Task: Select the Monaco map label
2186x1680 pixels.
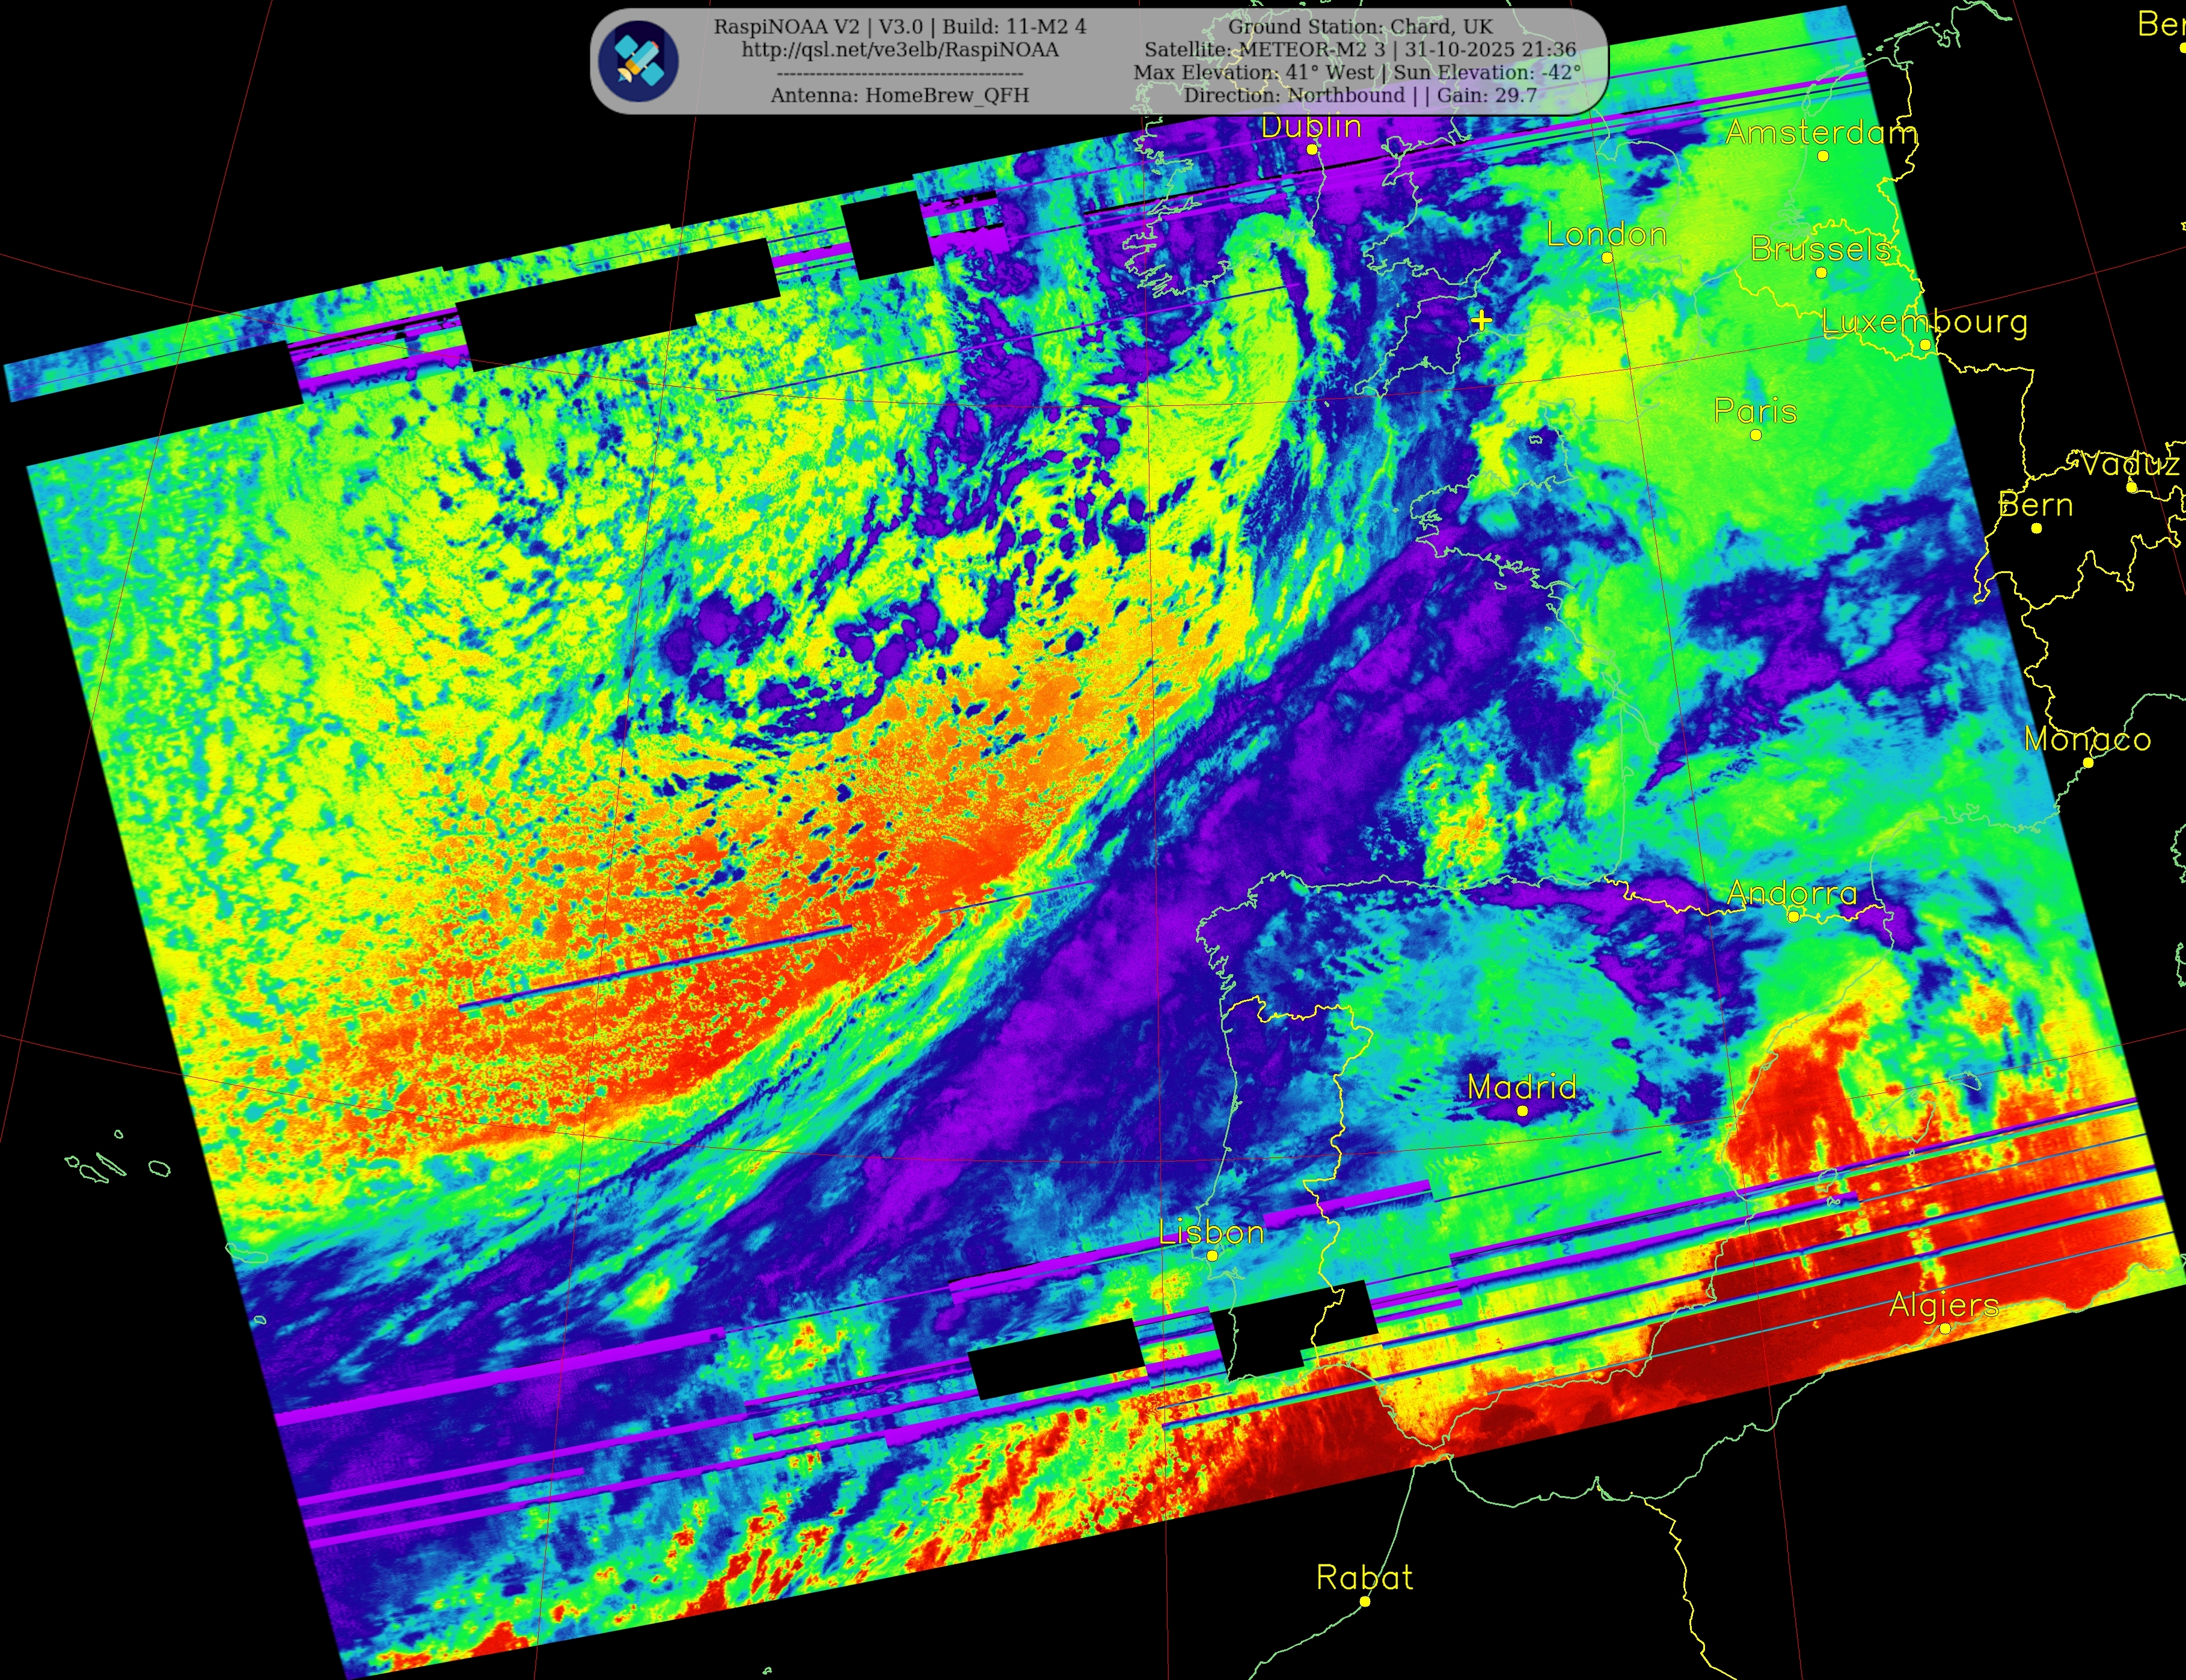Action: coord(2087,739)
